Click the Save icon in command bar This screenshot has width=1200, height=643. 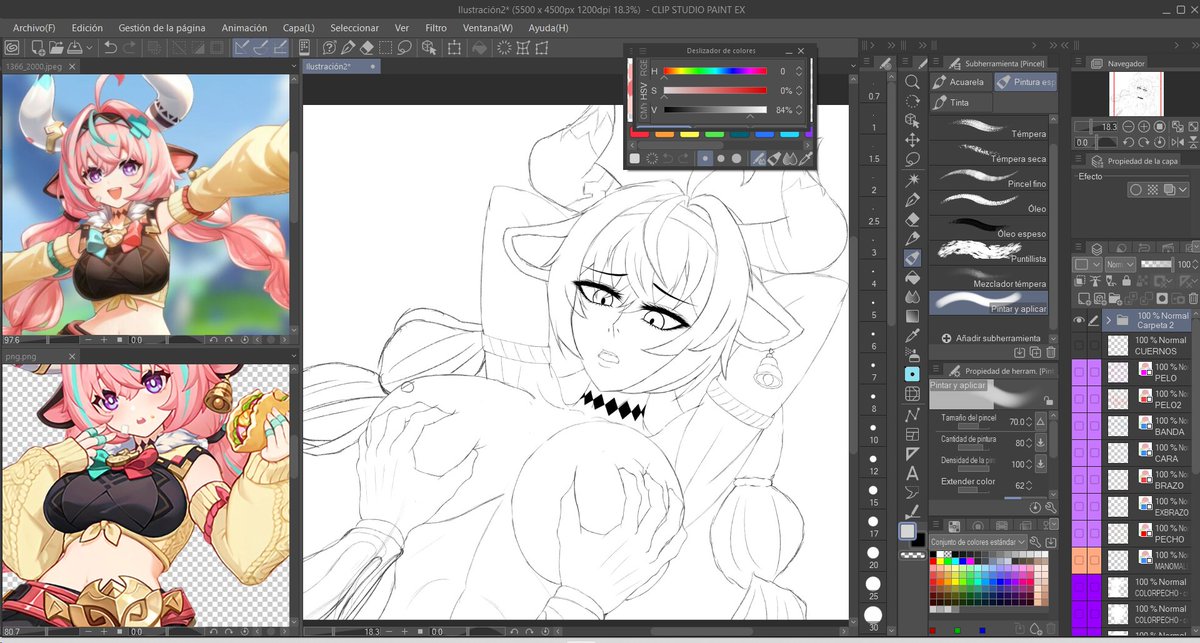[76, 47]
